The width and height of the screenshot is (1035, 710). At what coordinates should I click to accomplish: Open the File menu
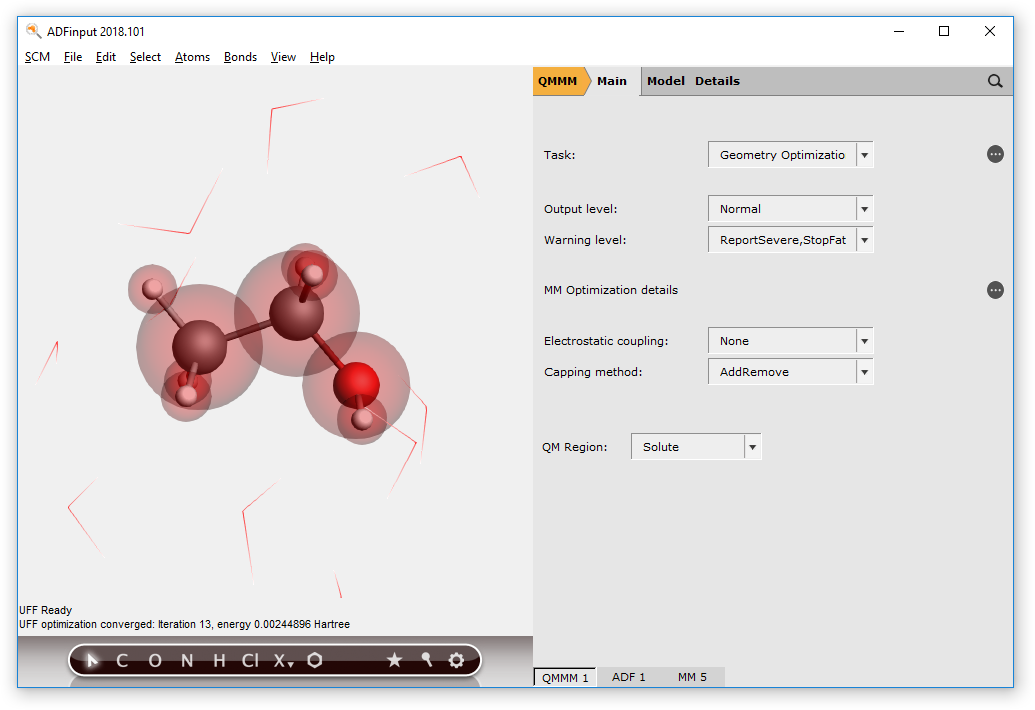[x=73, y=57]
